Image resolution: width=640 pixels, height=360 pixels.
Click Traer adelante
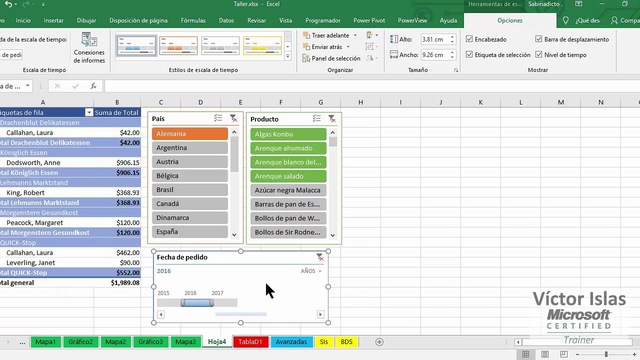(326, 36)
